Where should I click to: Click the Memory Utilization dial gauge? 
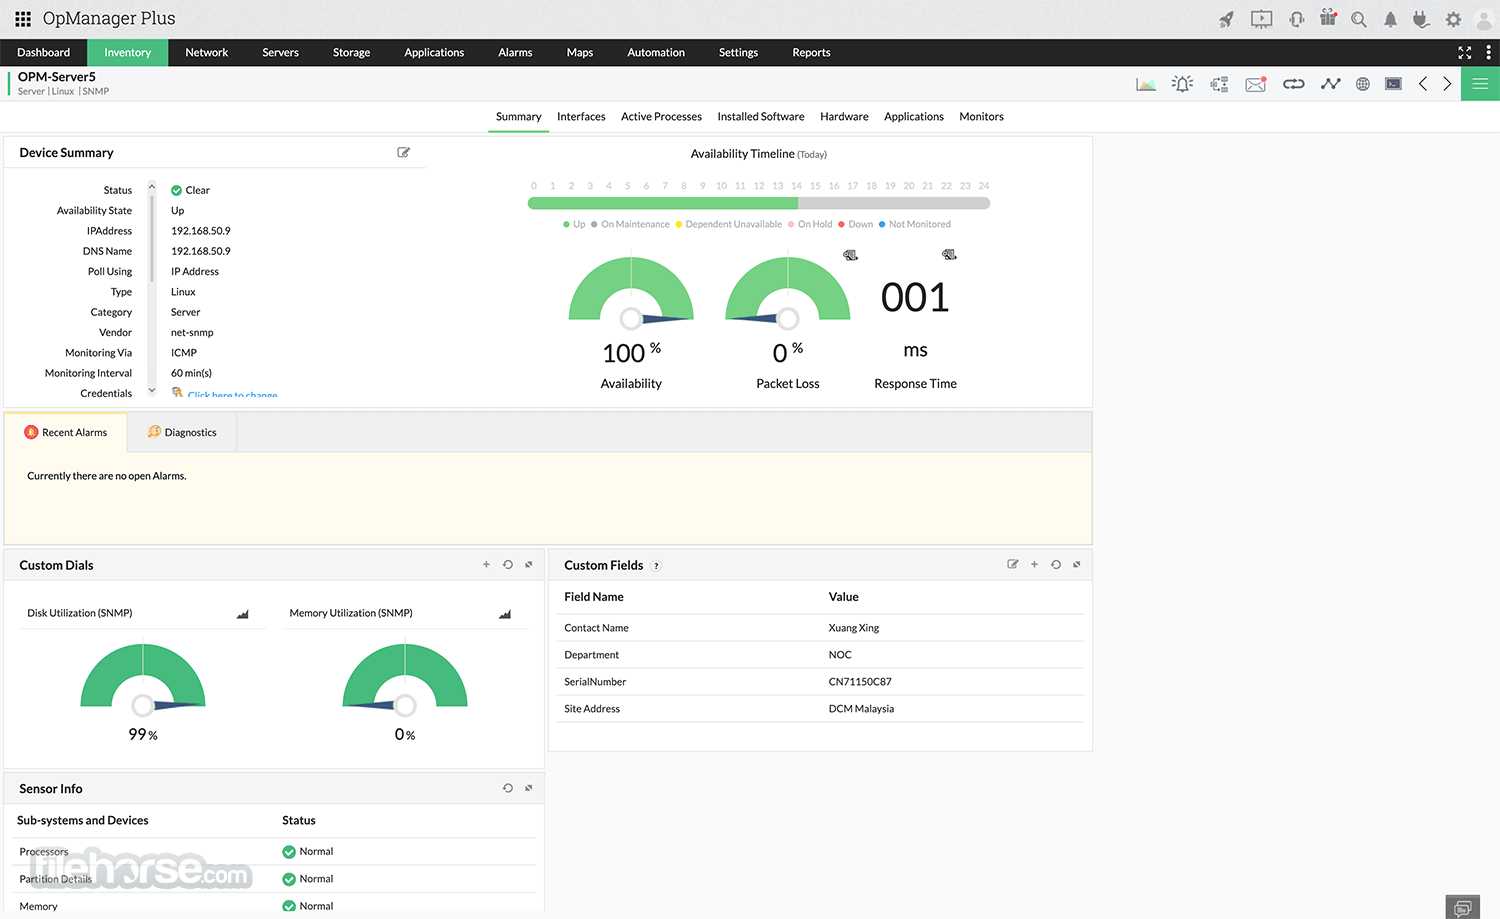405,680
